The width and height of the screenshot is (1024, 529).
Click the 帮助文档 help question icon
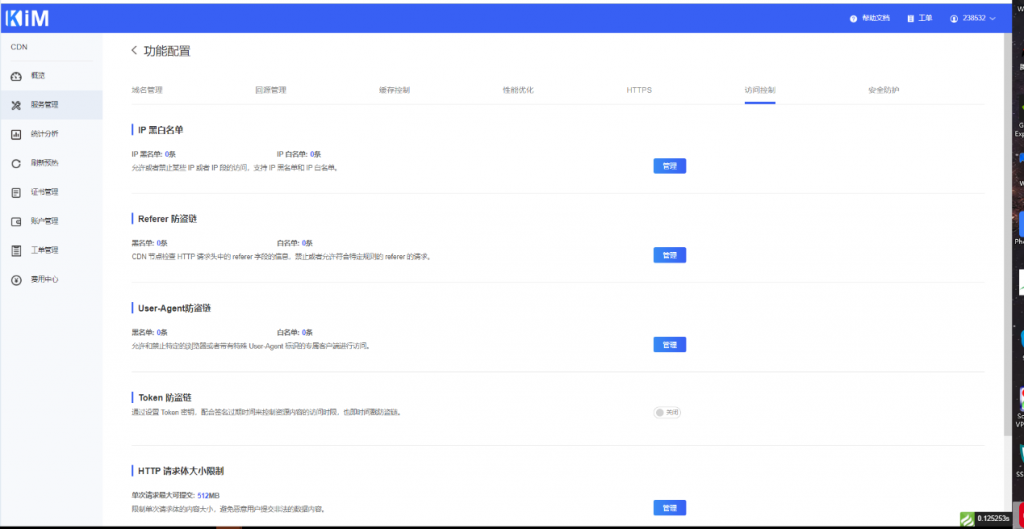coord(853,19)
